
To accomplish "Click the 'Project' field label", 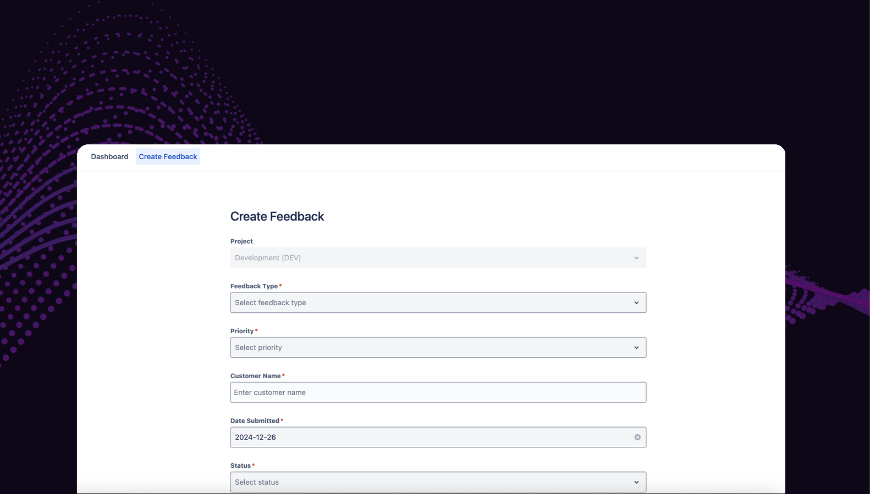I will (241, 241).
